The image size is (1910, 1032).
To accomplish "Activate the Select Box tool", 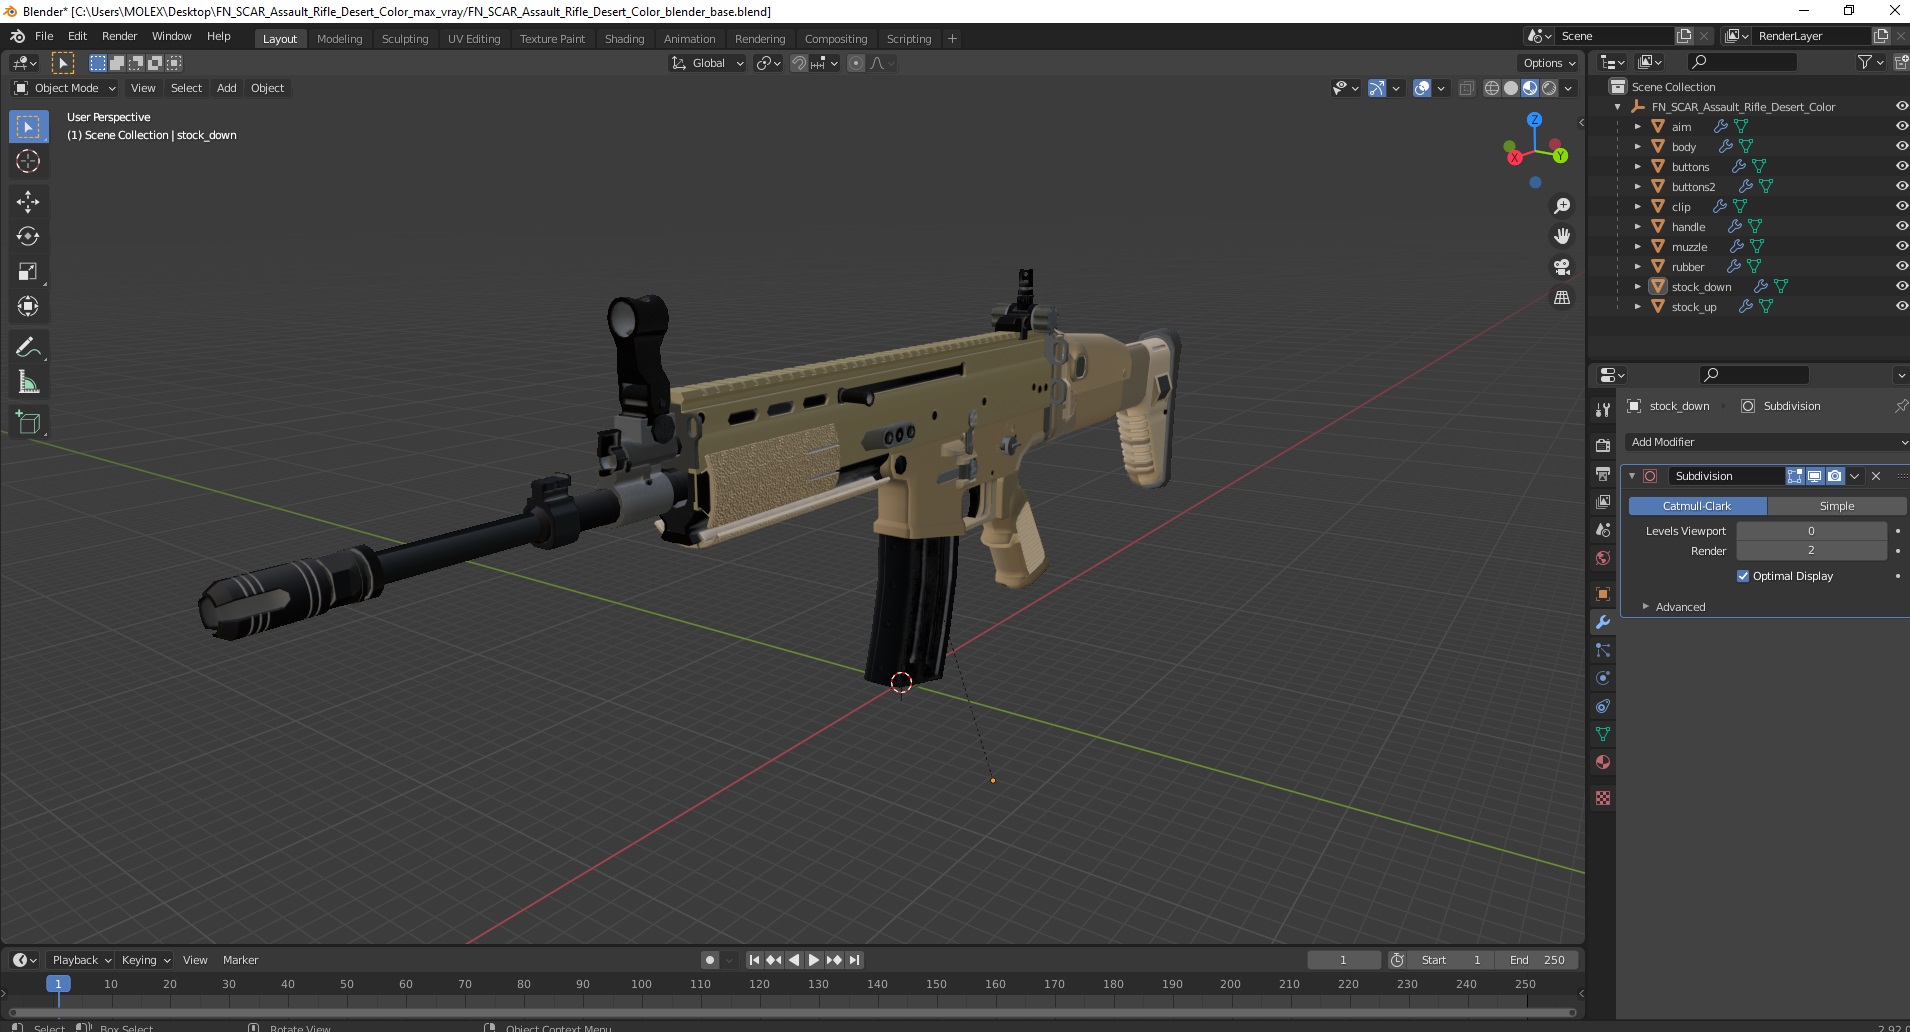I will (28, 126).
